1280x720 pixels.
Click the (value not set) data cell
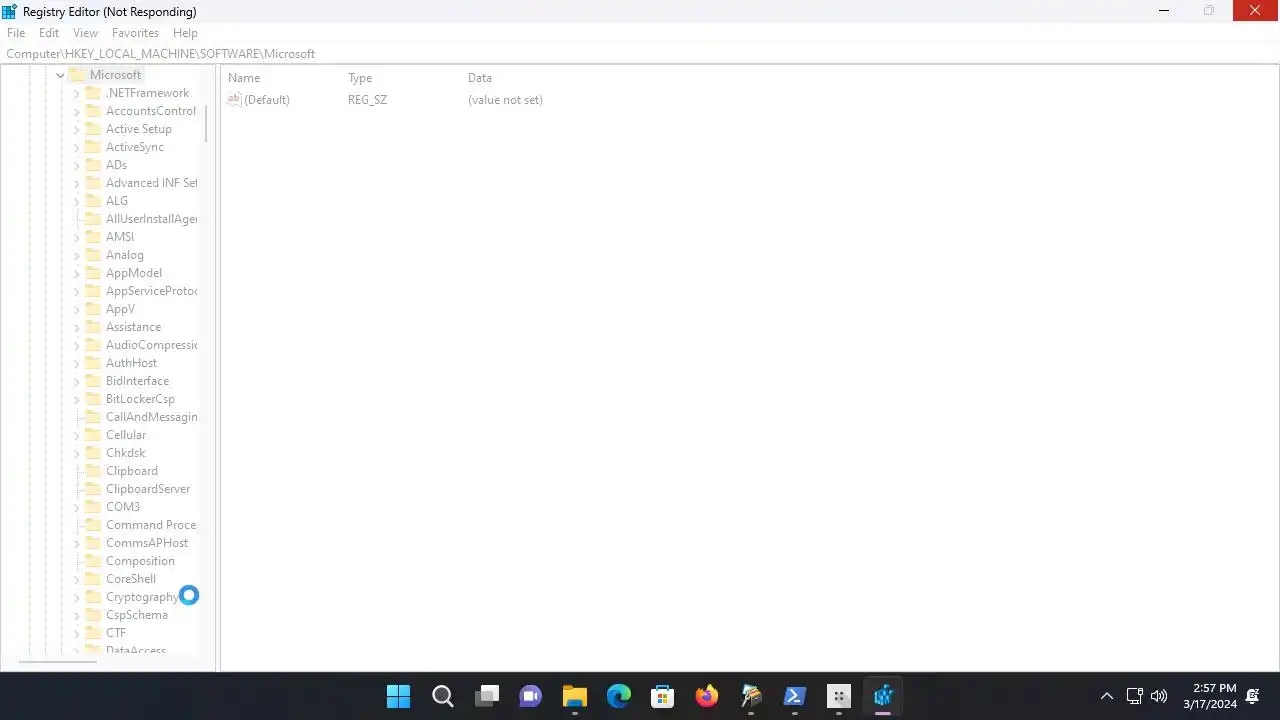click(x=505, y=100)
